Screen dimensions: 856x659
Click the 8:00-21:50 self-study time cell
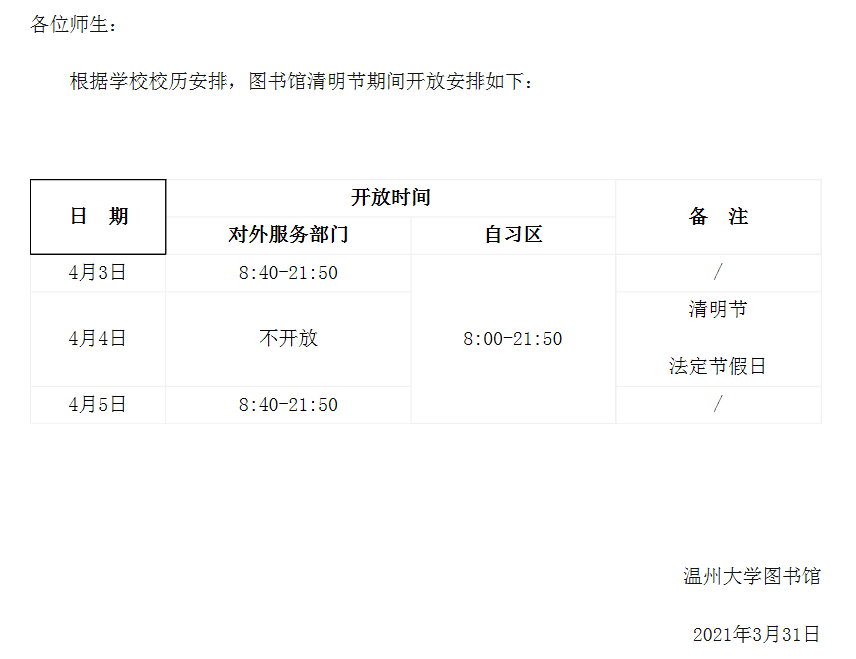pos(513,339)
